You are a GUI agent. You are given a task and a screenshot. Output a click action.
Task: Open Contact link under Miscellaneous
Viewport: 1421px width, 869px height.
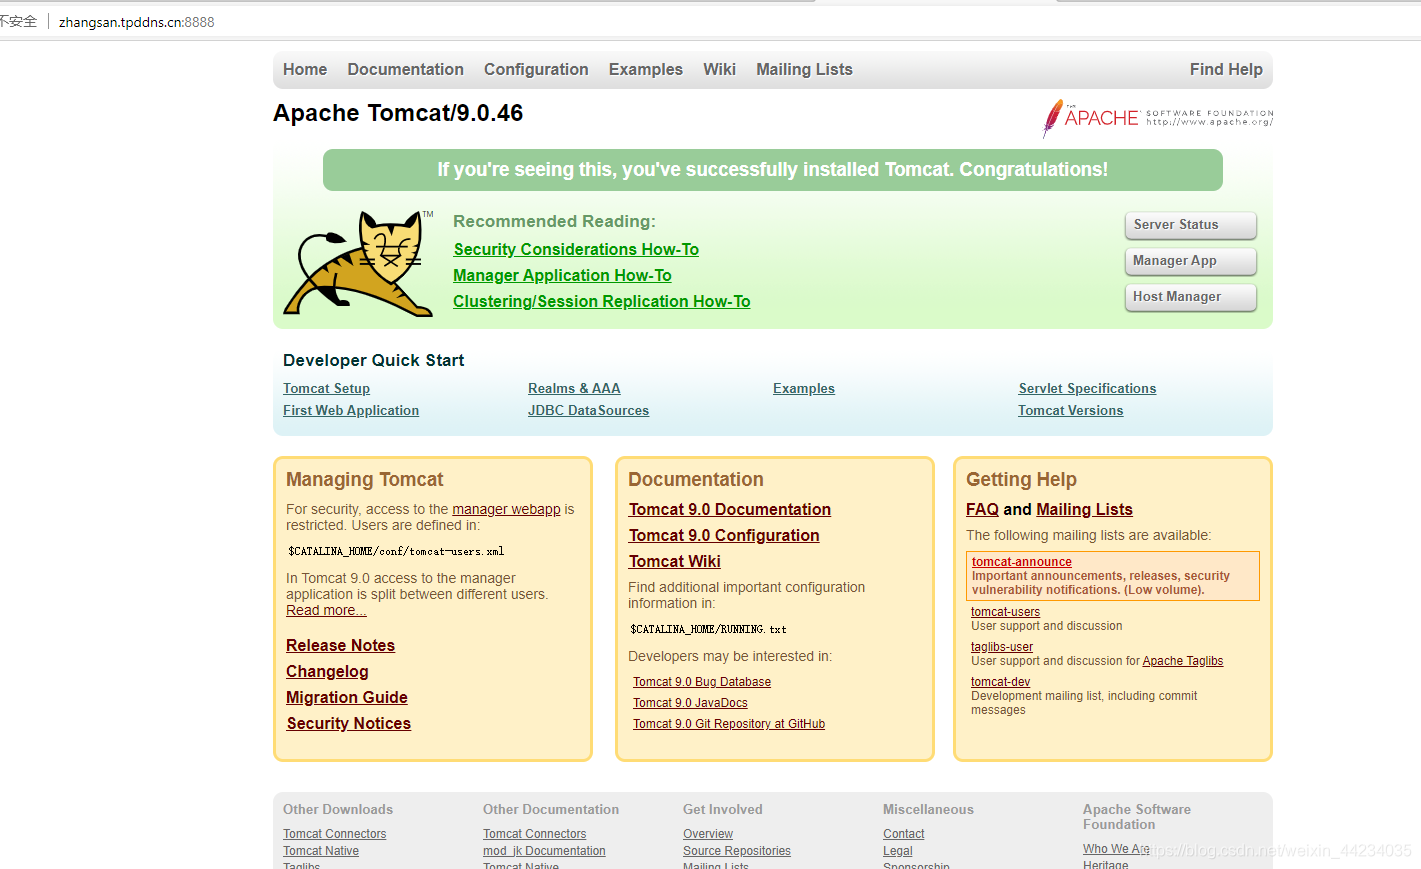[x=904, y=834]
